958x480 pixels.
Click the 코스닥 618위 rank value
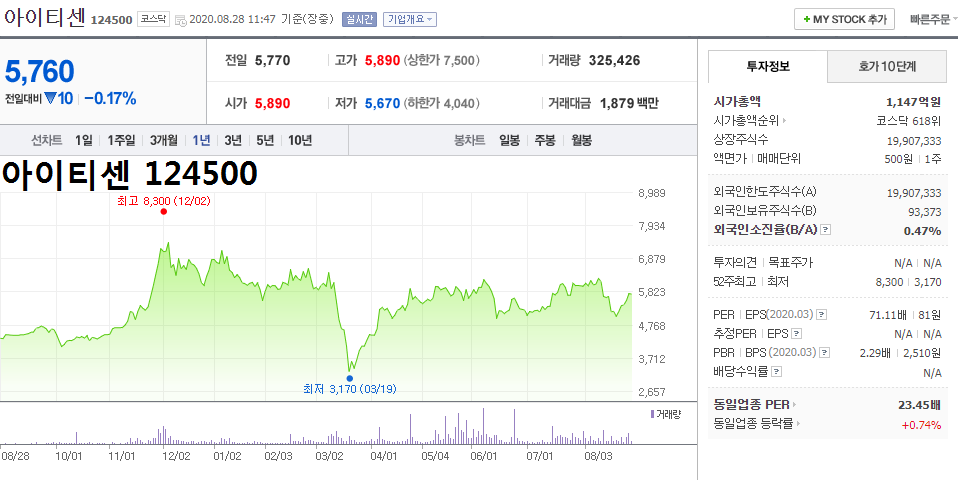[909, 122]
